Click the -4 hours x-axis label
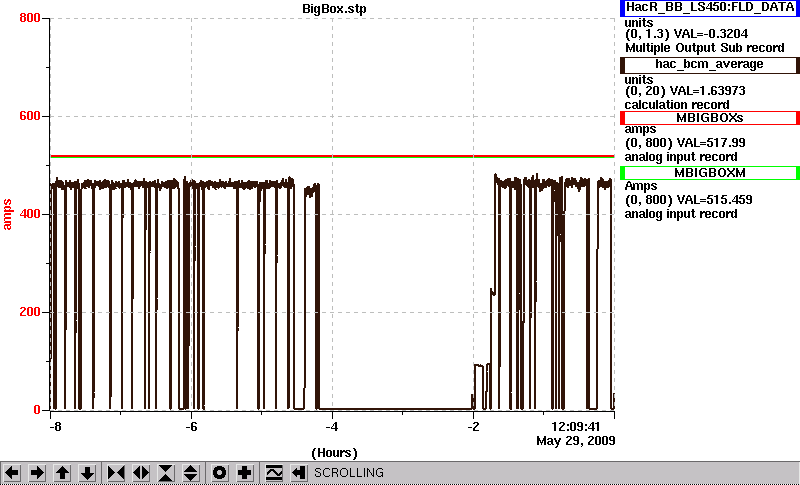The image size is (800, 485). pyautogui.click(x=332, y=426)
